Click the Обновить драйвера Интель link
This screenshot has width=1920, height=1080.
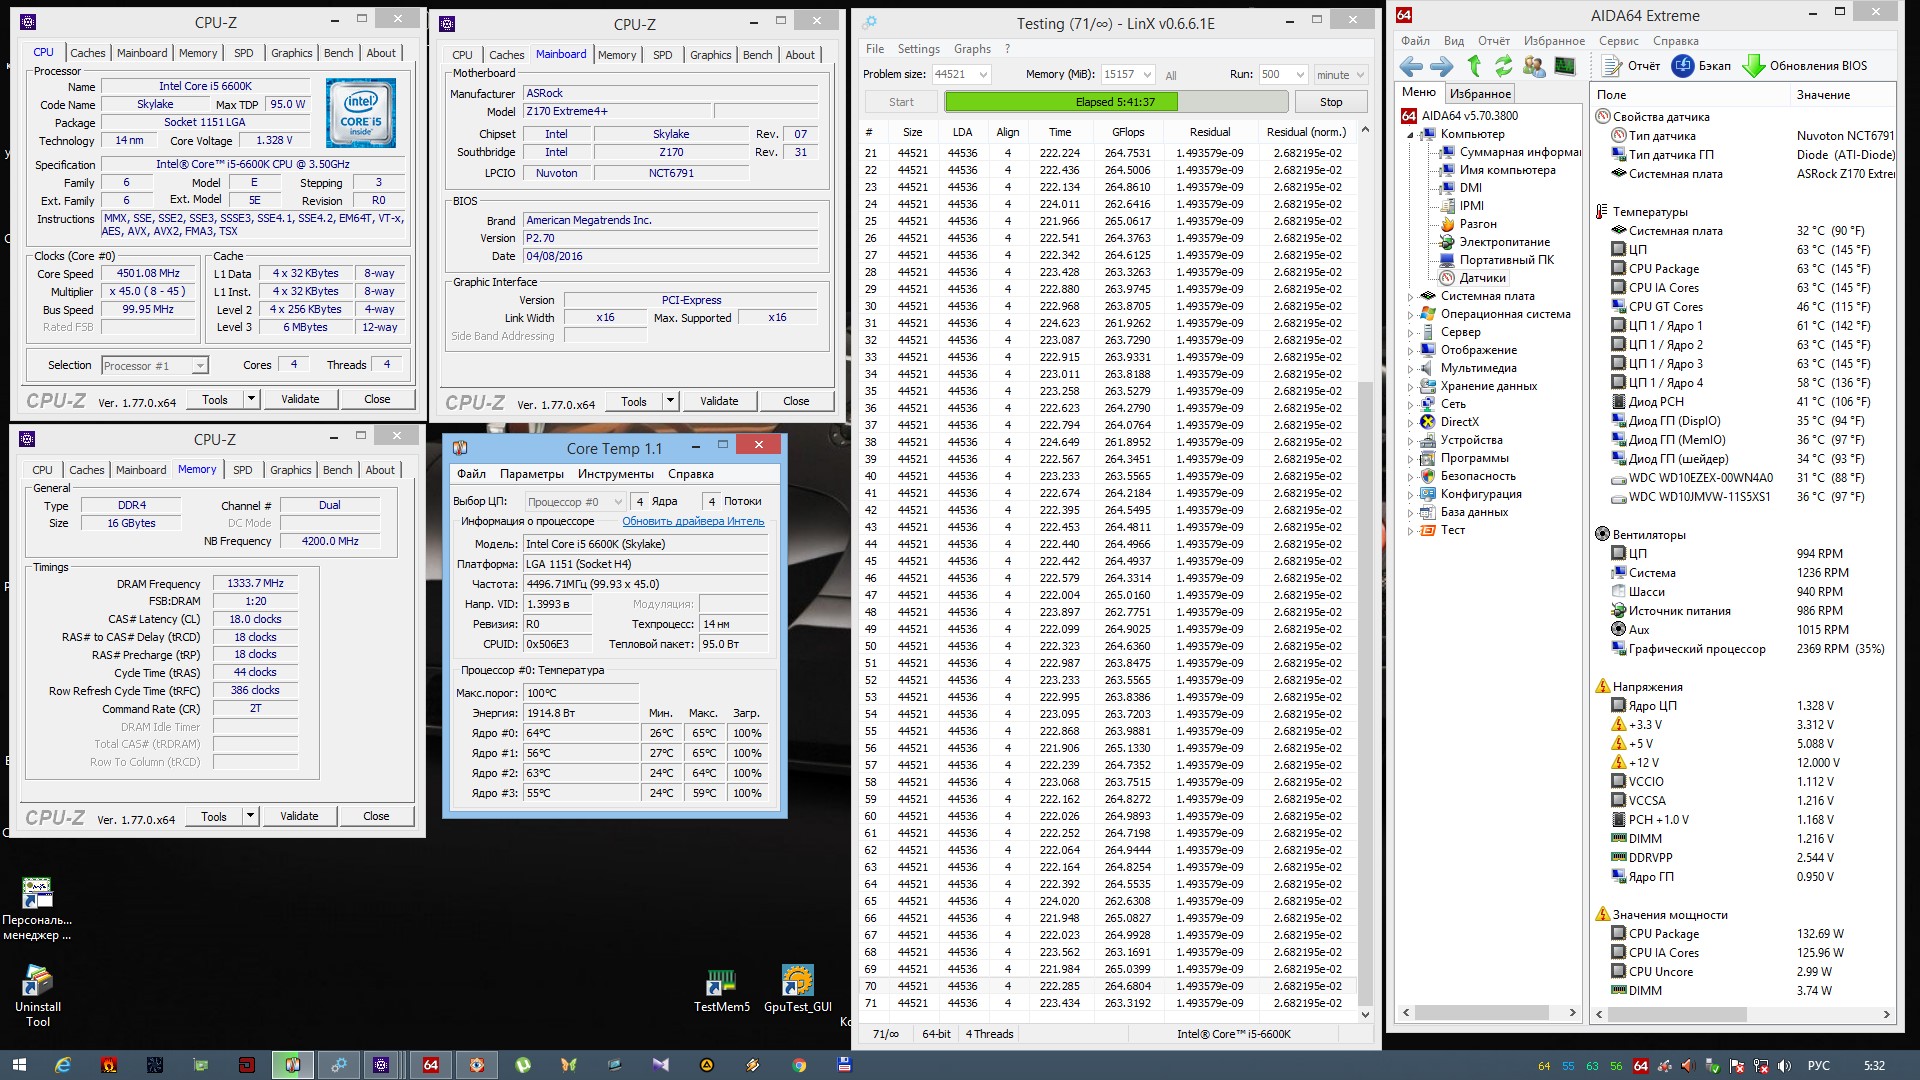pyautogui.click(x=692, y=521)
